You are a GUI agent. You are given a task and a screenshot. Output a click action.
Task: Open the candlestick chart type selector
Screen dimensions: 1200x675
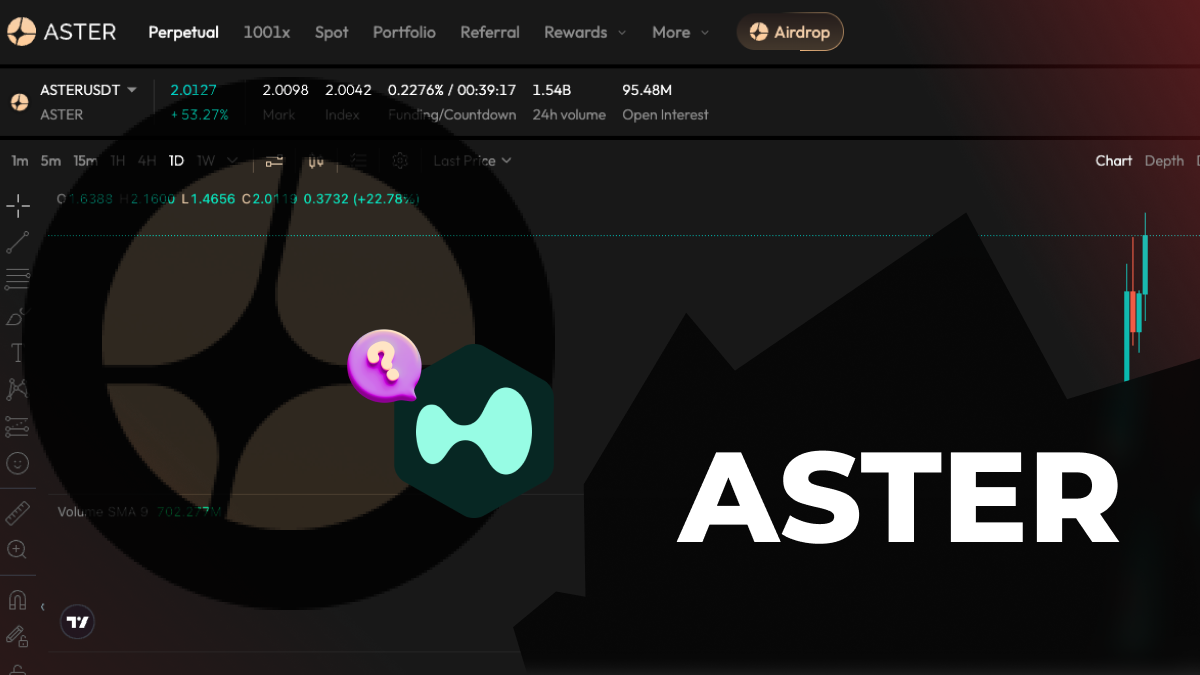pyautogui.click(x=317, y=161)
